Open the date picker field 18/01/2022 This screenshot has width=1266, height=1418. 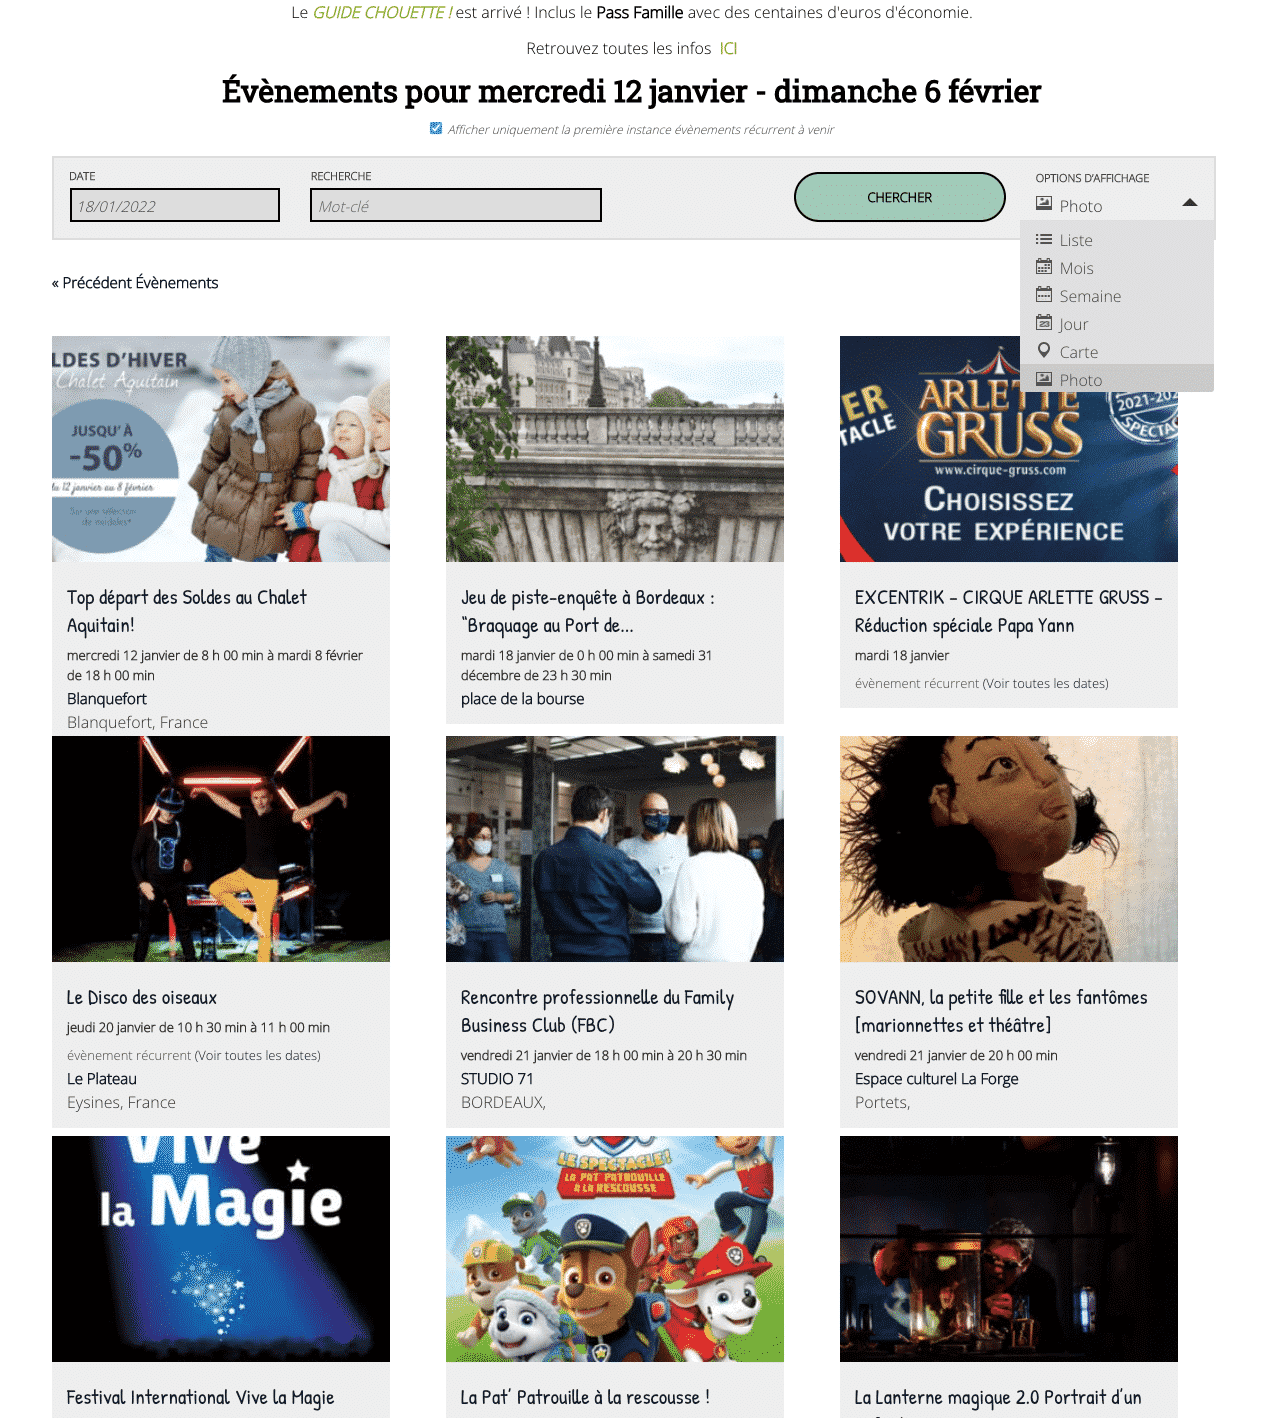175,205
